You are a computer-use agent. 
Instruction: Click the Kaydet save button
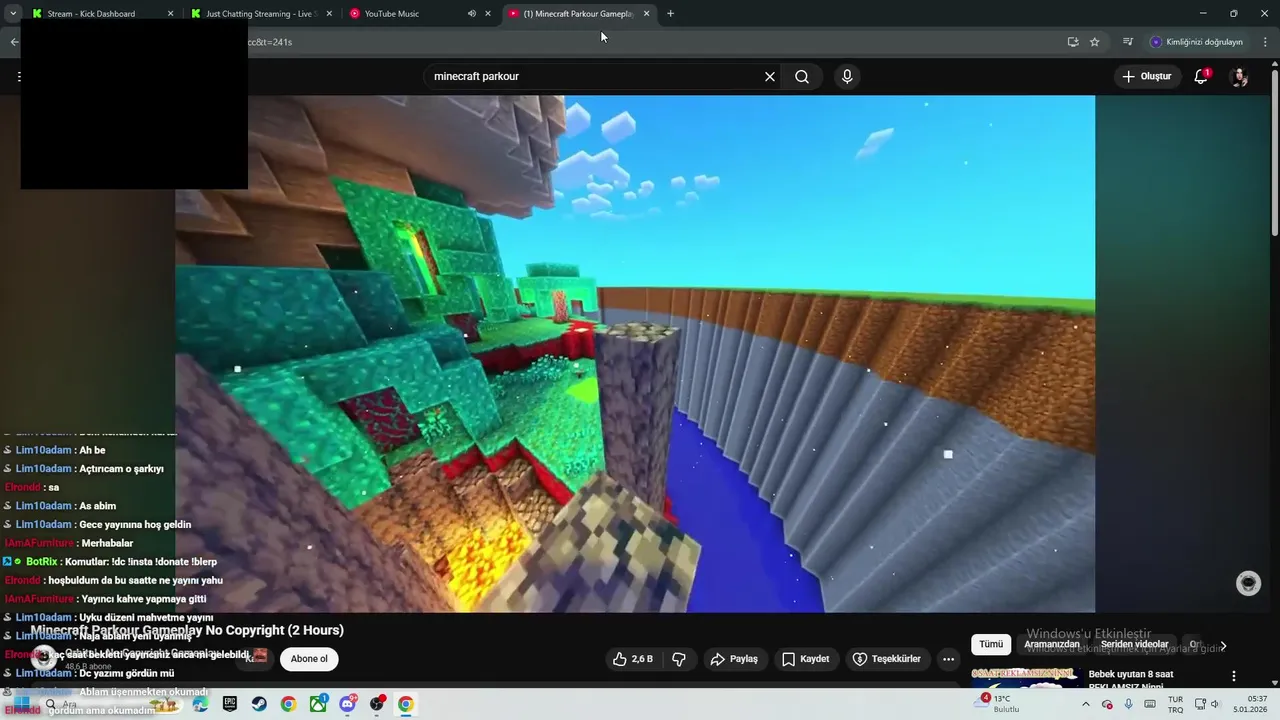805,659
